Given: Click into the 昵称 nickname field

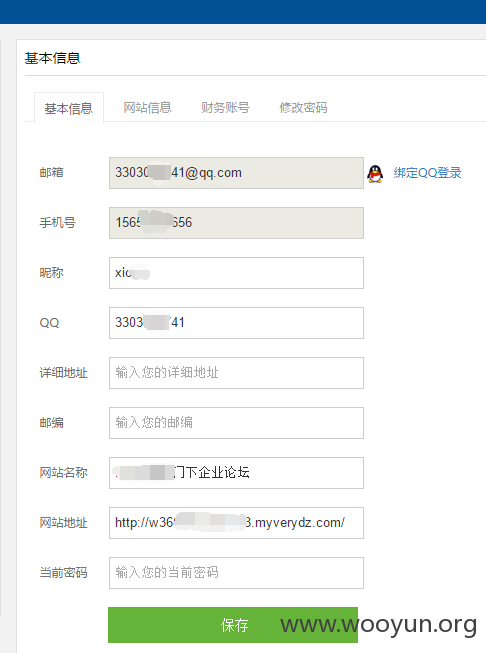Looking at the screenshot, I should [x=236, y=273].
